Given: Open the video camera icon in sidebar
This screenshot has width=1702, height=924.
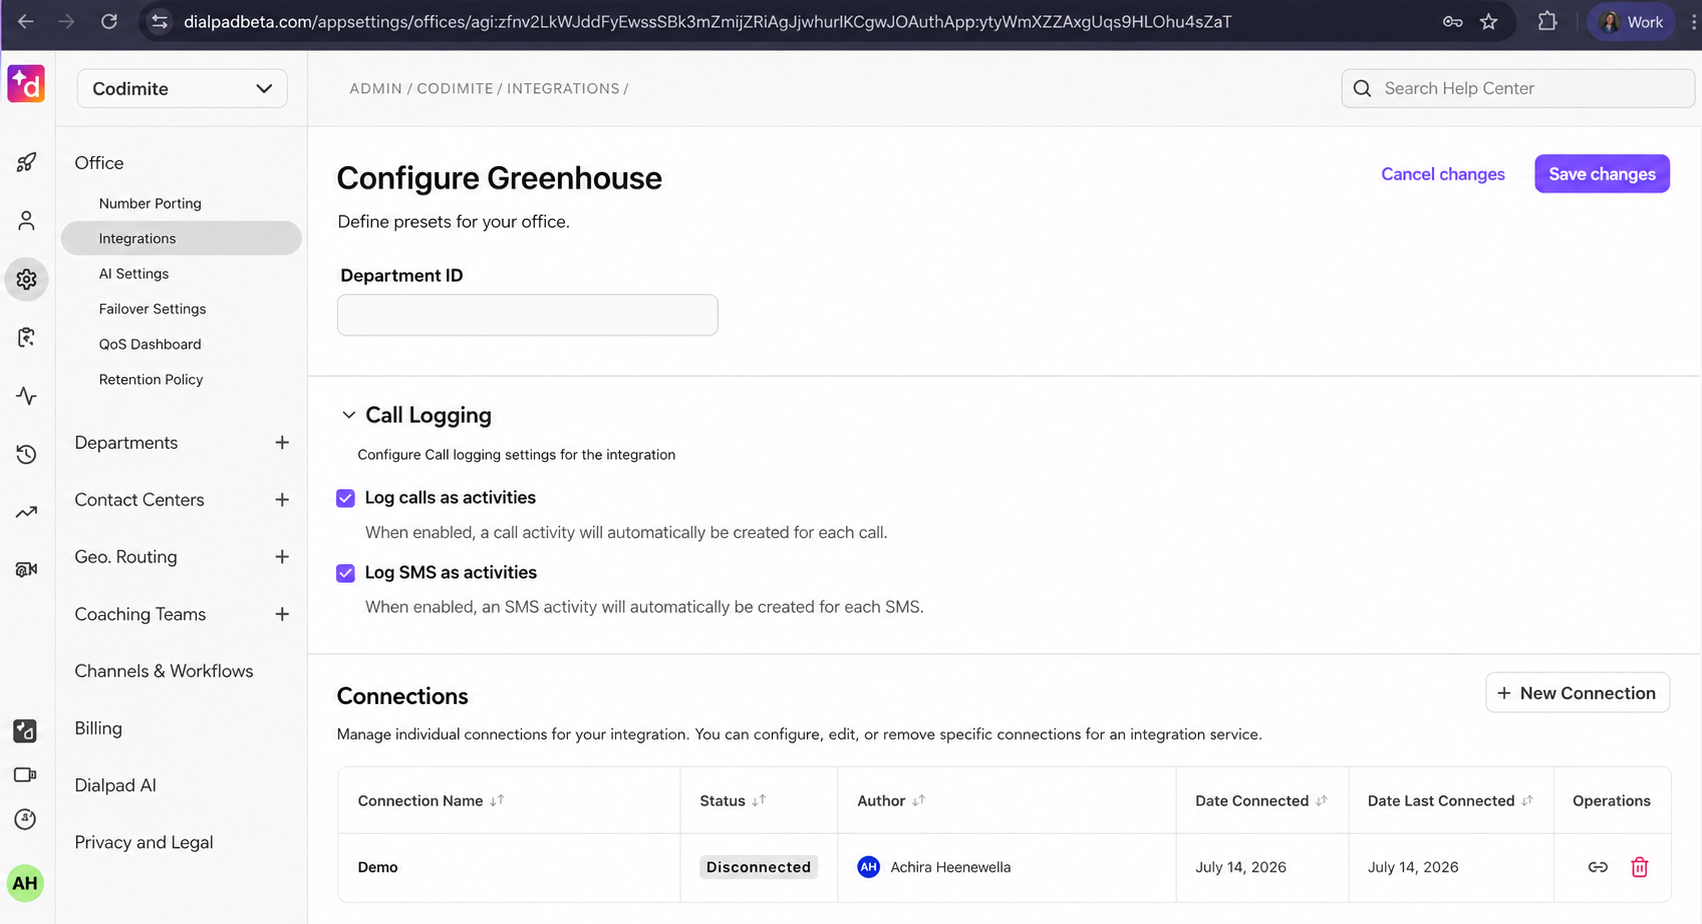Looking at the screenshot, I should pyautogui.click(x=26, y=569).
